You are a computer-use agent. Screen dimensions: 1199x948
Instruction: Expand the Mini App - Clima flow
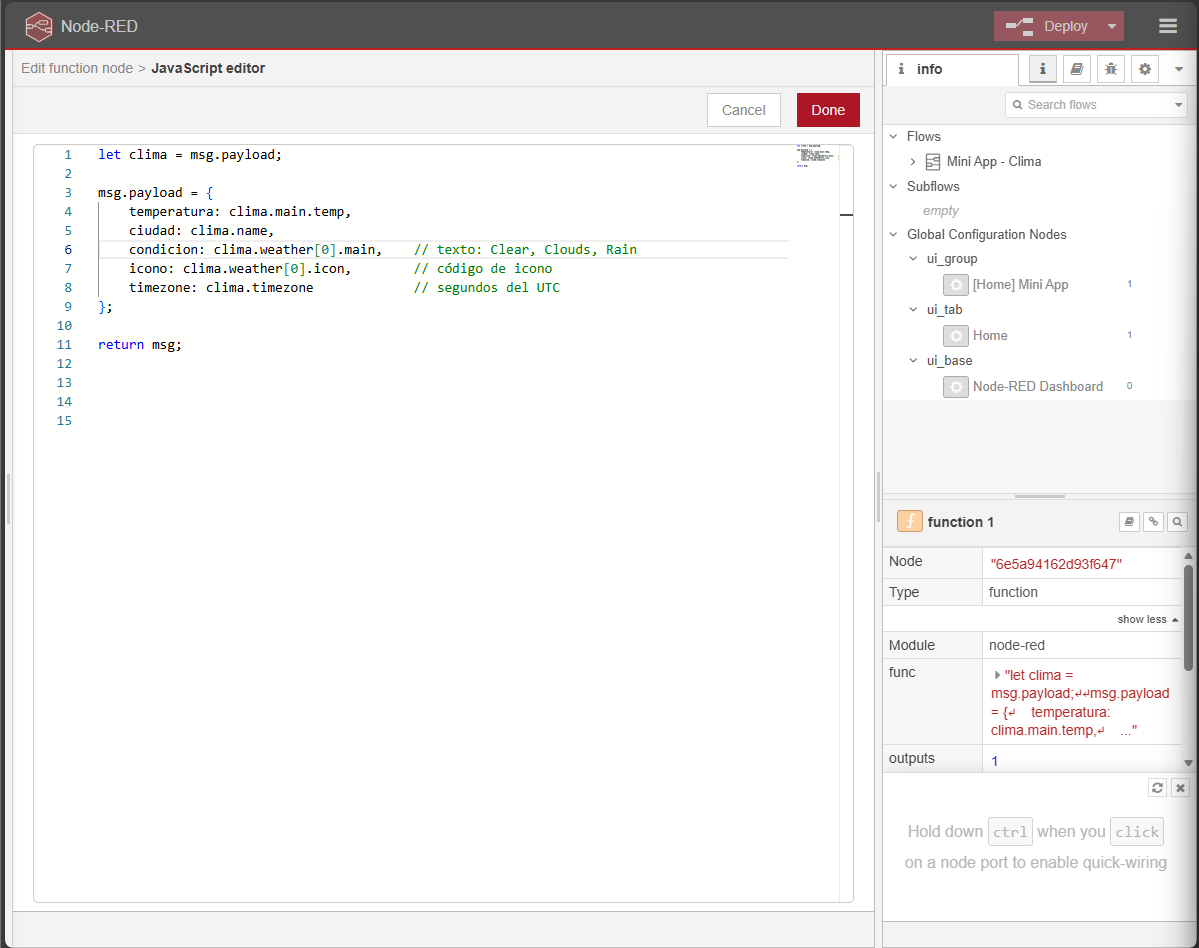click(912, 161)
